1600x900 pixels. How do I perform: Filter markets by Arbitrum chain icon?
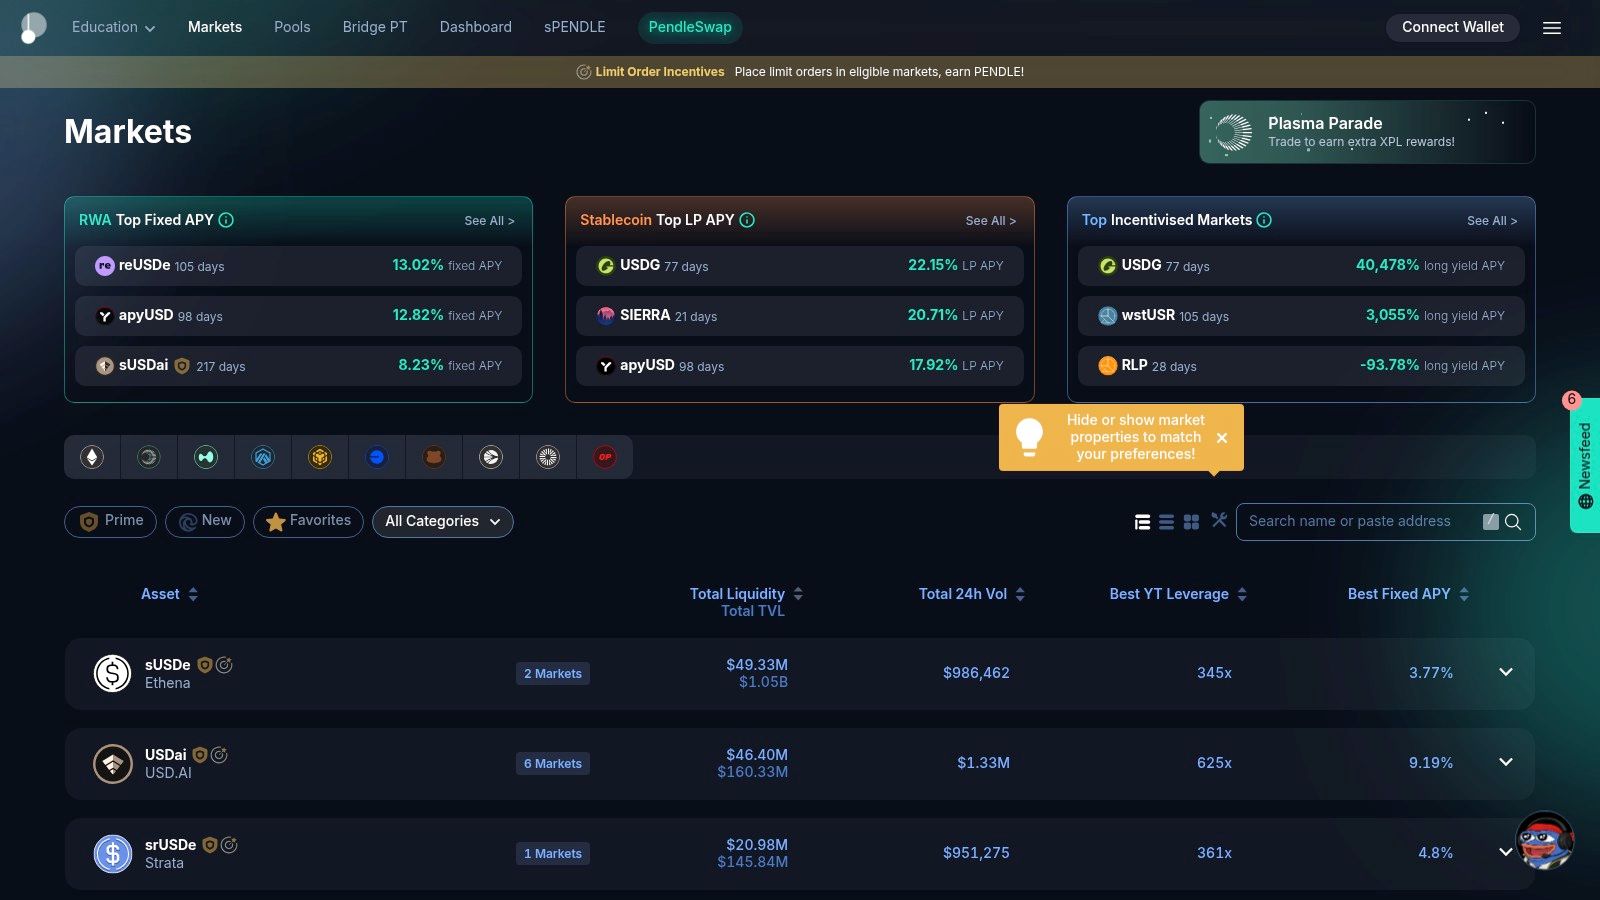pos(263,457)
